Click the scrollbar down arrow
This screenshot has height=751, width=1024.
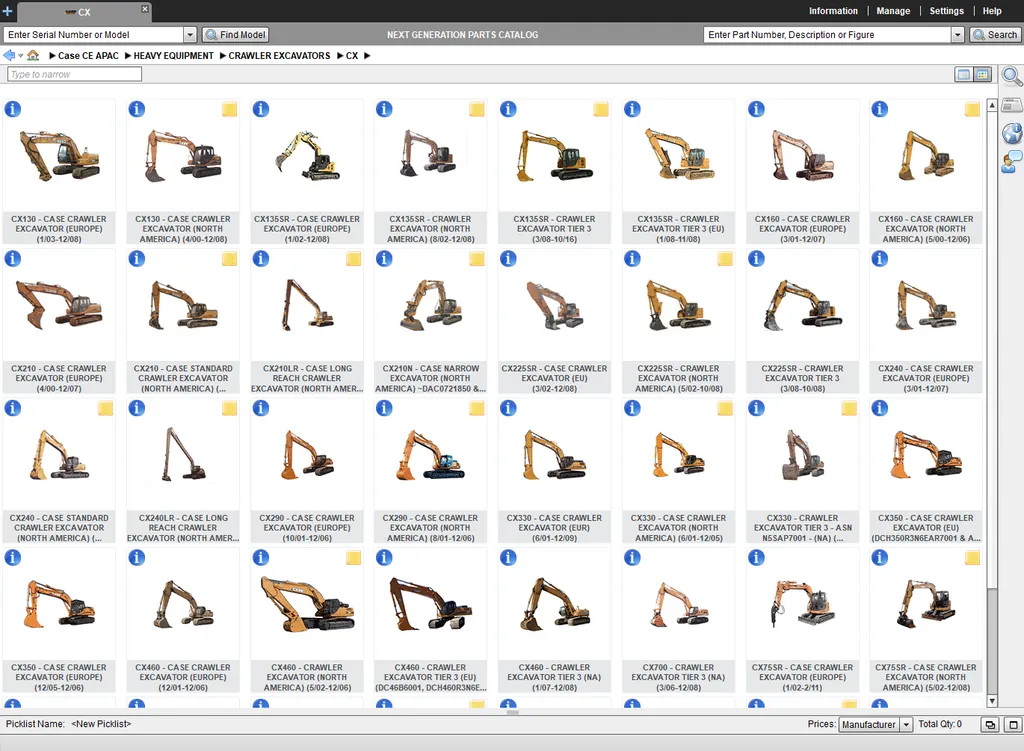coord(992,701)
